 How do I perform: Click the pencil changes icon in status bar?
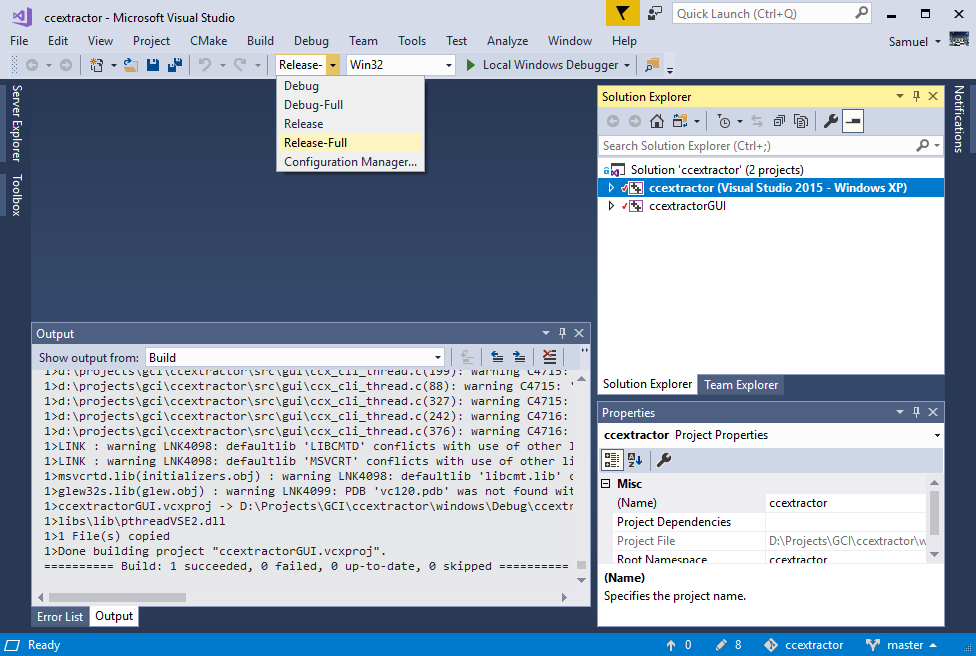pos(721,645)
